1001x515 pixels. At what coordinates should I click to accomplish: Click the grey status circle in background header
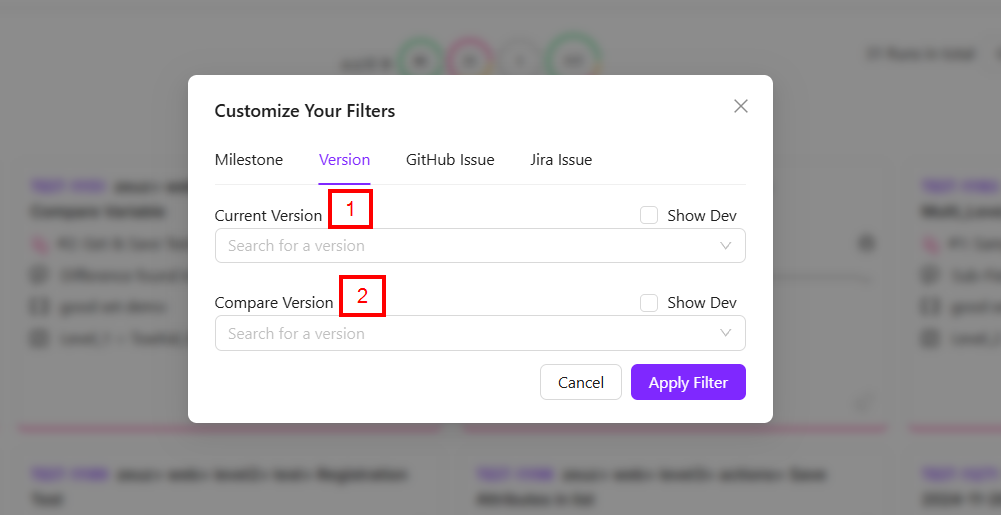click(519, 60)
